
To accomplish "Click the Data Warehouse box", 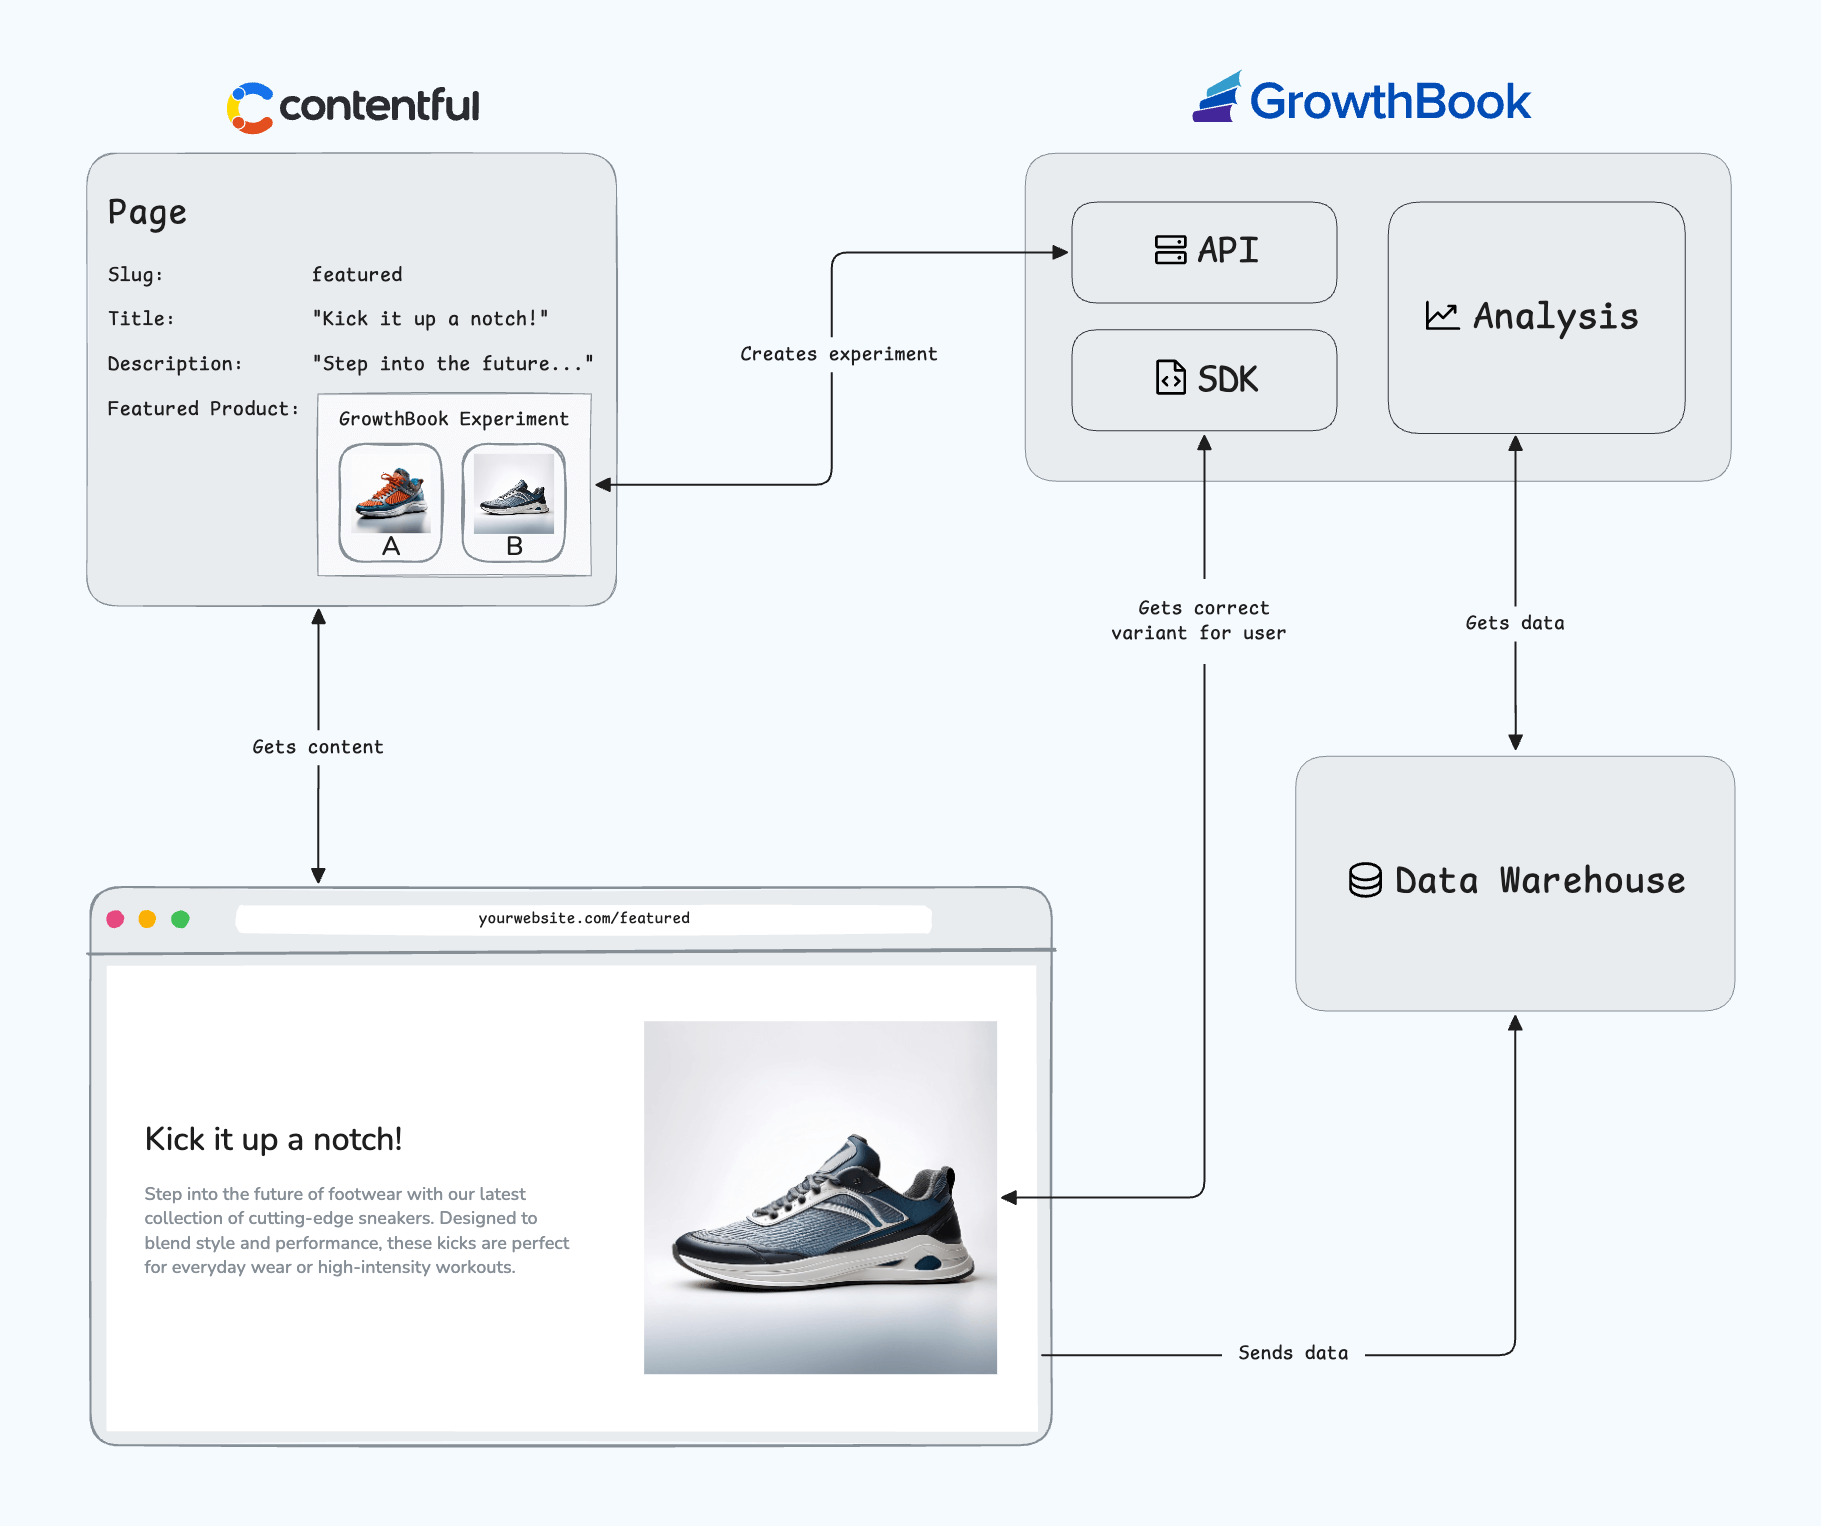I will point(1515,883).
